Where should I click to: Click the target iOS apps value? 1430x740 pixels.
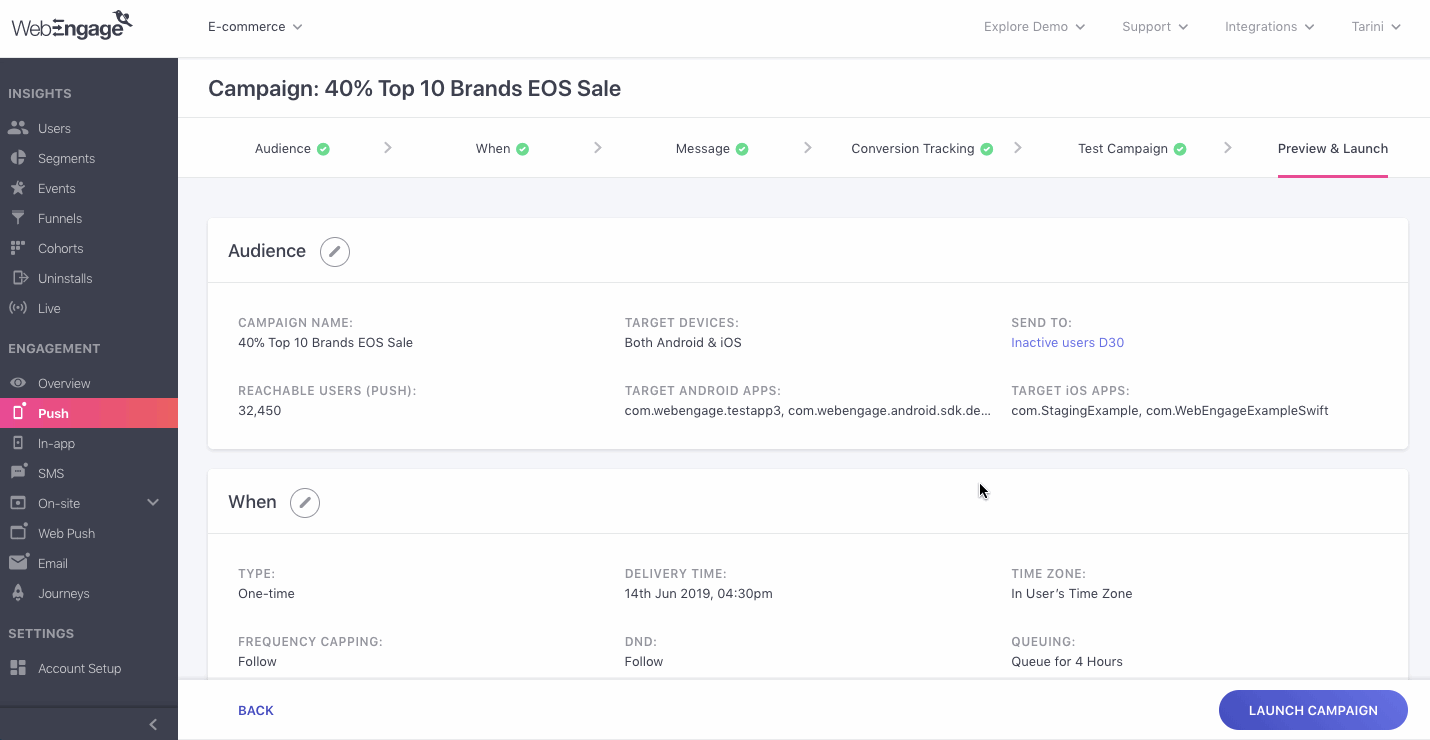1169,410
